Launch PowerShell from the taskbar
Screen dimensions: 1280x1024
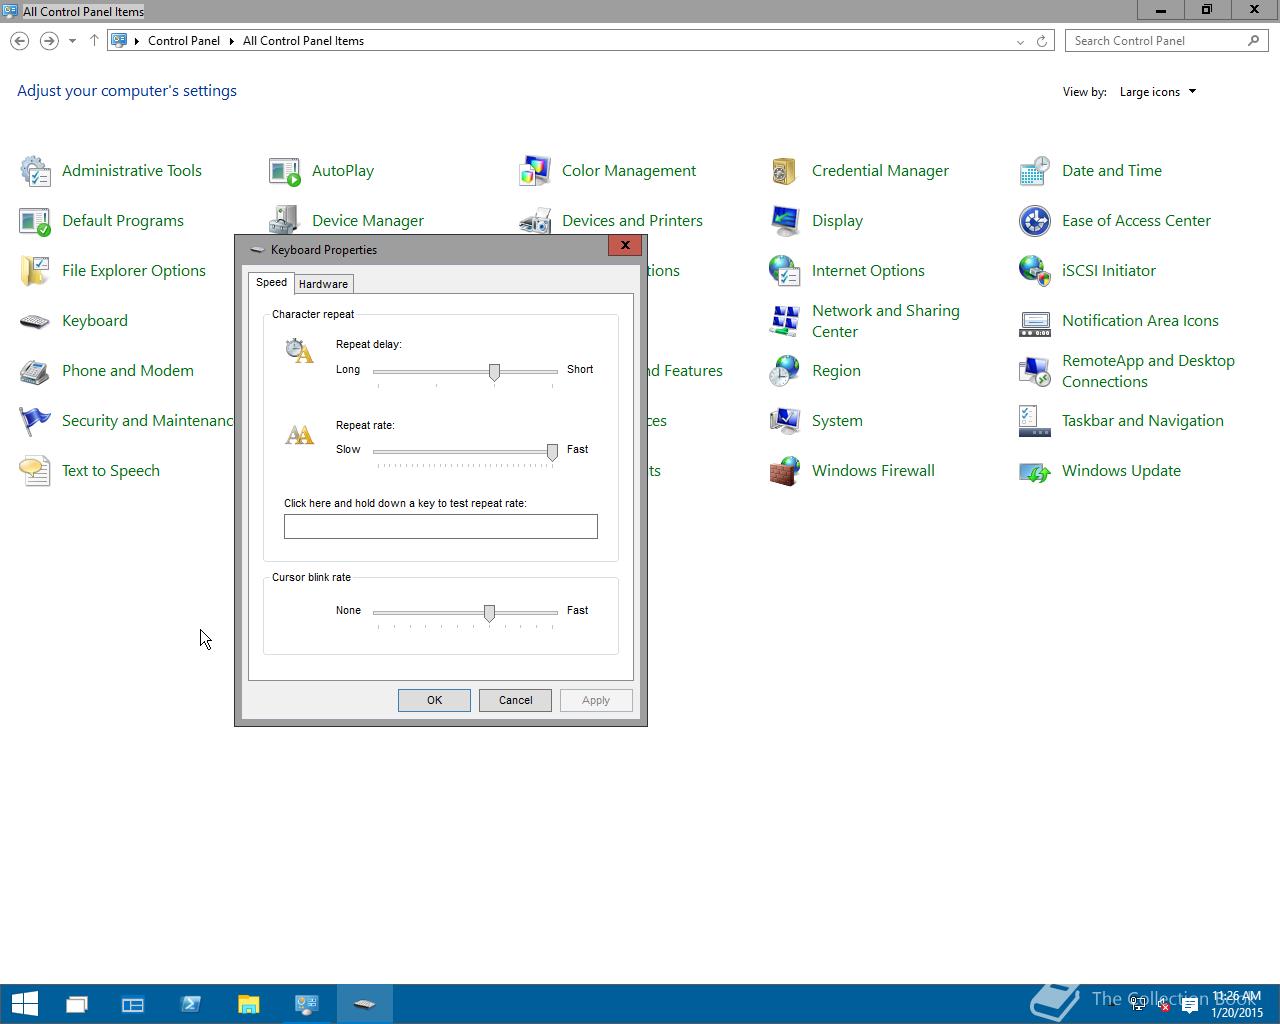(191, 1004)
